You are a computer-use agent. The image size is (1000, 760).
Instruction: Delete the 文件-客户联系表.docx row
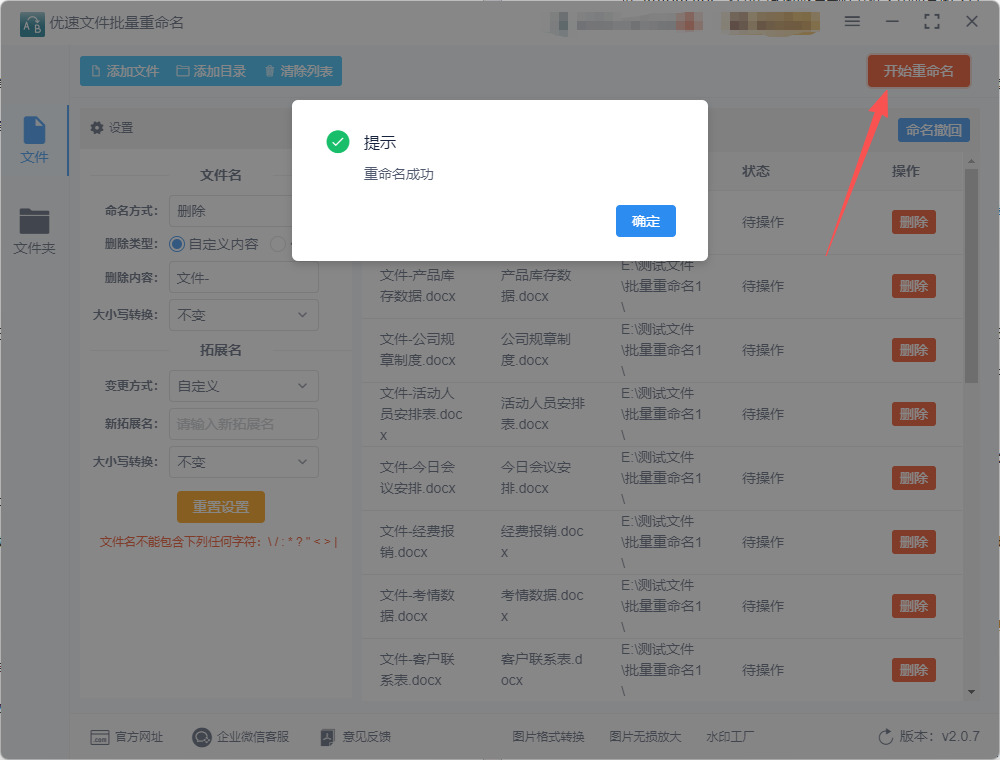[913, 670]
